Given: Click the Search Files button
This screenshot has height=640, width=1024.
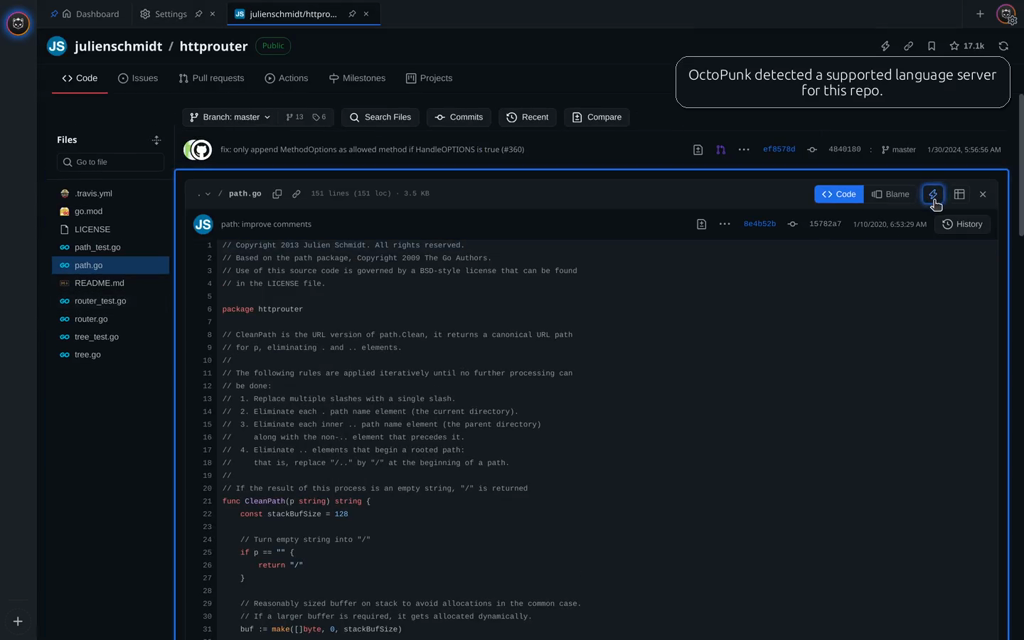Looking at the screenshot, I should (380, 117).
